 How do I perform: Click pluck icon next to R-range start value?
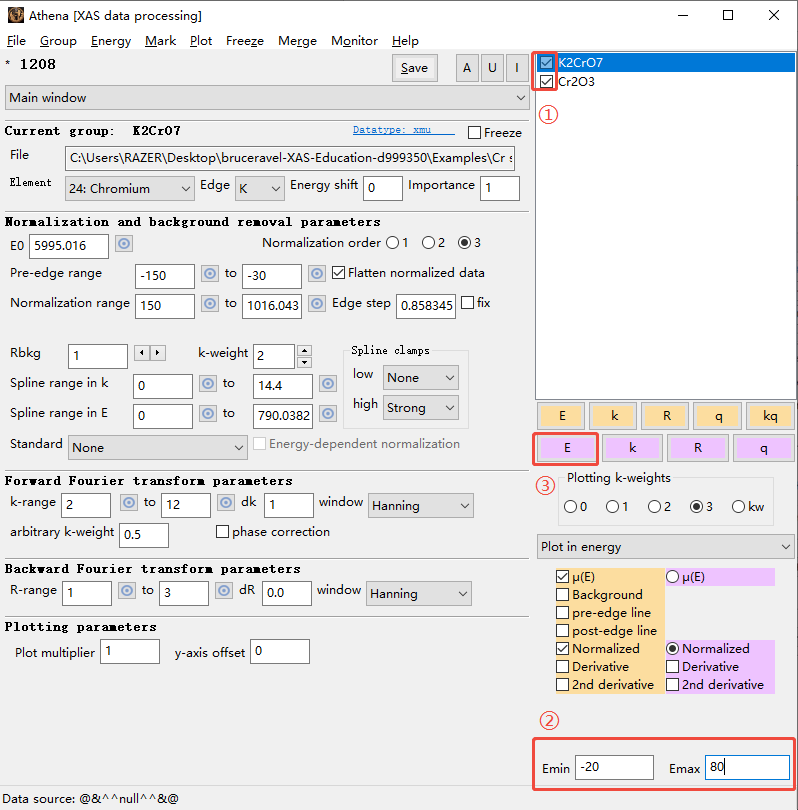[x=127, y=591]
